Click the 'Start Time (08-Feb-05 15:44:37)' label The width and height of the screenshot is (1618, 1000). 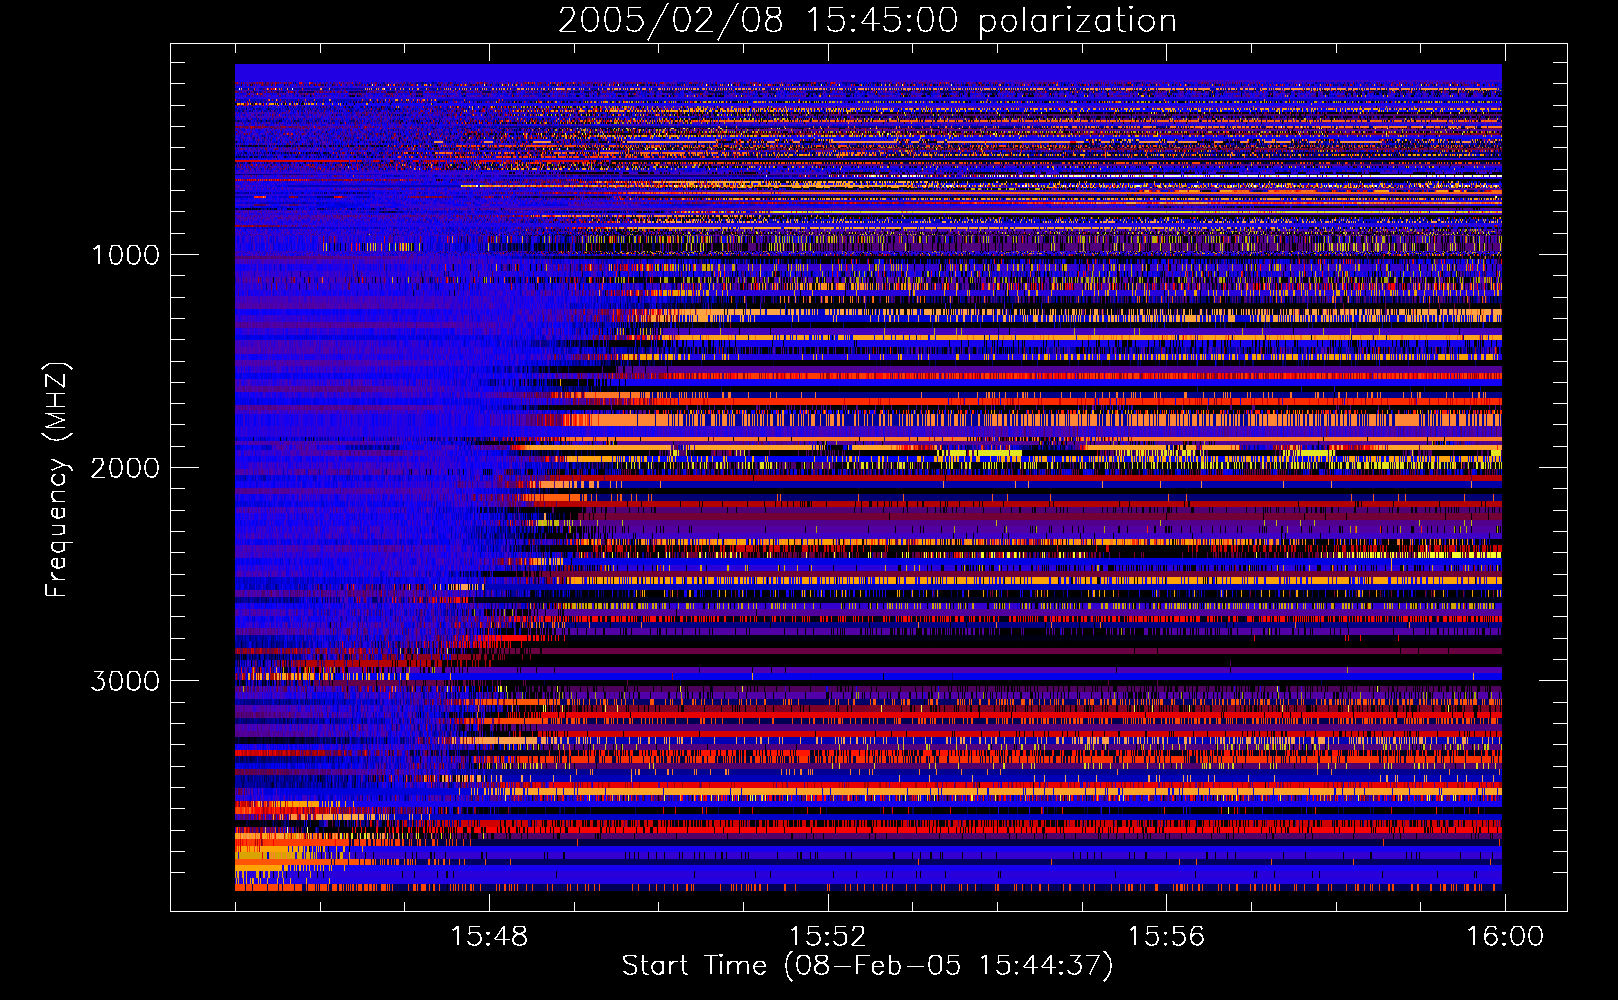tap(867, 966)
